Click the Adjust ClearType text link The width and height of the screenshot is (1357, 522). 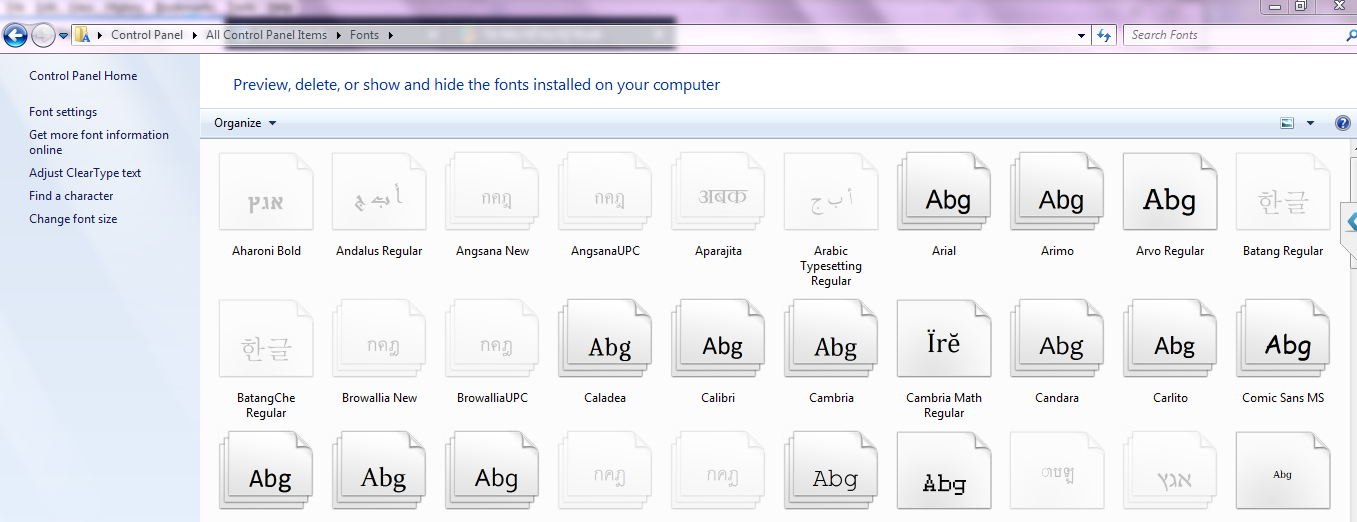click(x=85, y=173)
